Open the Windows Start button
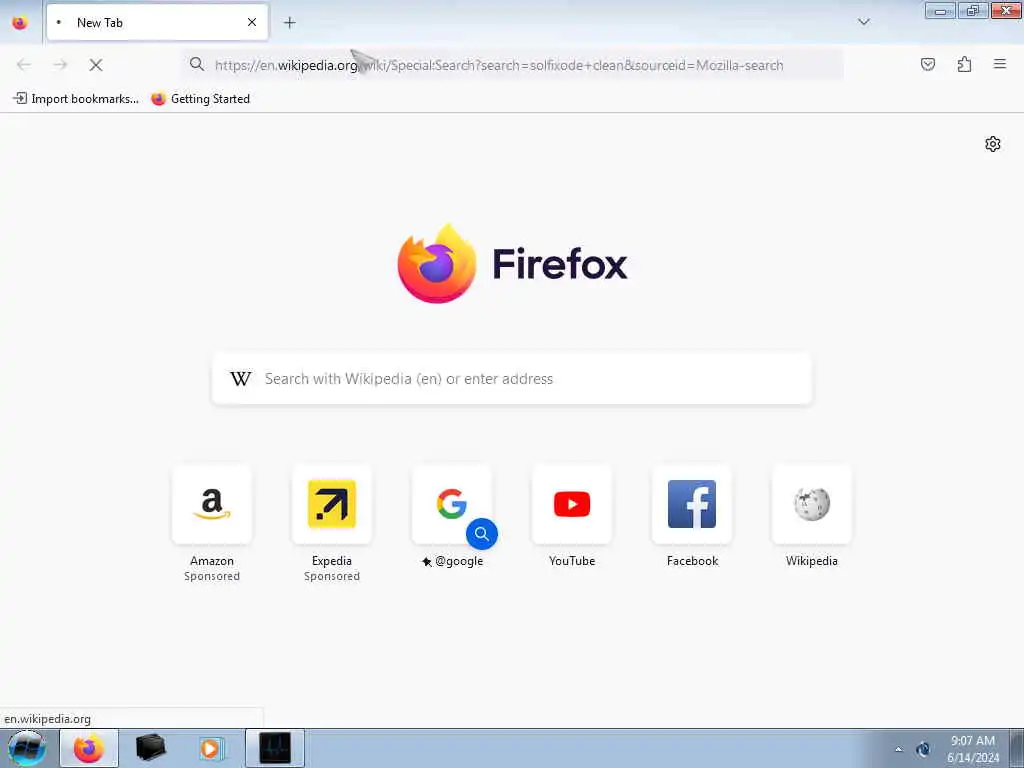Image resolution: width=1024 pixels, height=768 pixels. point(27,748)
